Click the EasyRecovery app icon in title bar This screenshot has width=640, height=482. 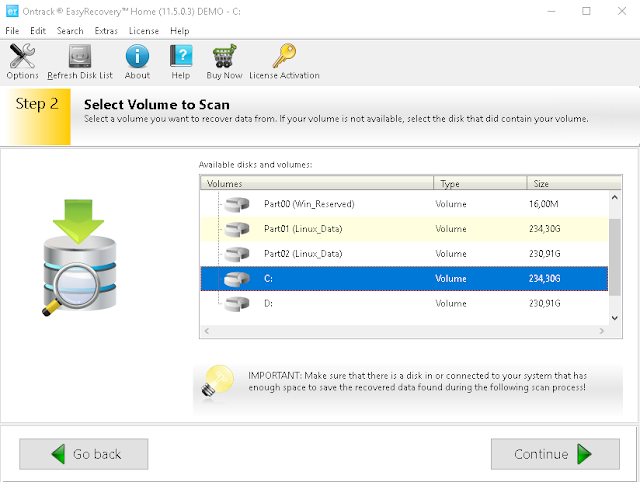[12, 11]
